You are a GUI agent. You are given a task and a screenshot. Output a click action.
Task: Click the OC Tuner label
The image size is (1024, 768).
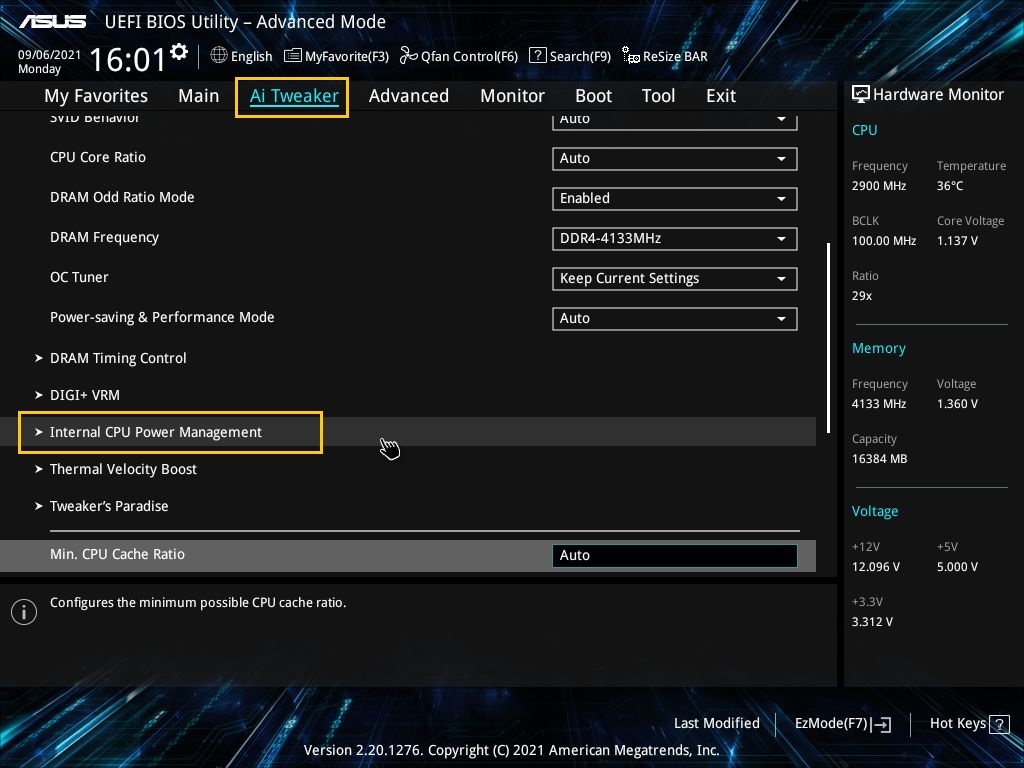[79, 278]
